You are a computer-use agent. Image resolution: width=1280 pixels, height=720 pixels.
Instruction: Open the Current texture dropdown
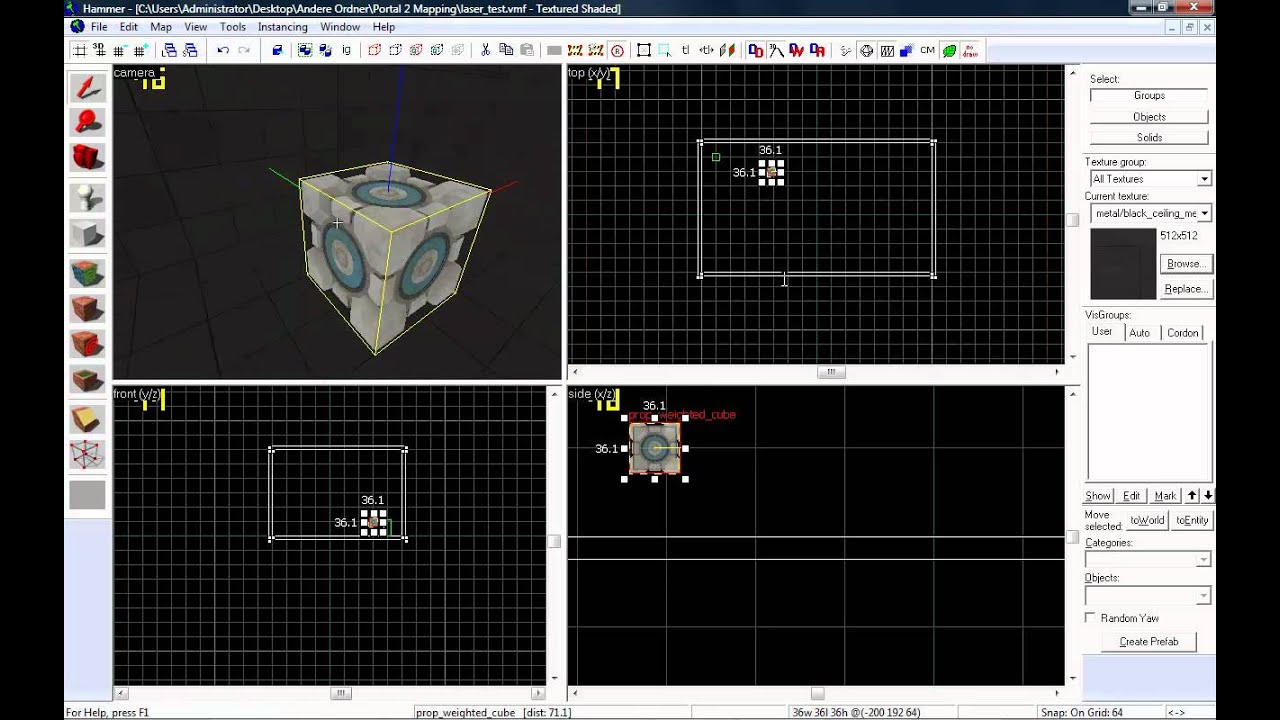pos(1150,213)
